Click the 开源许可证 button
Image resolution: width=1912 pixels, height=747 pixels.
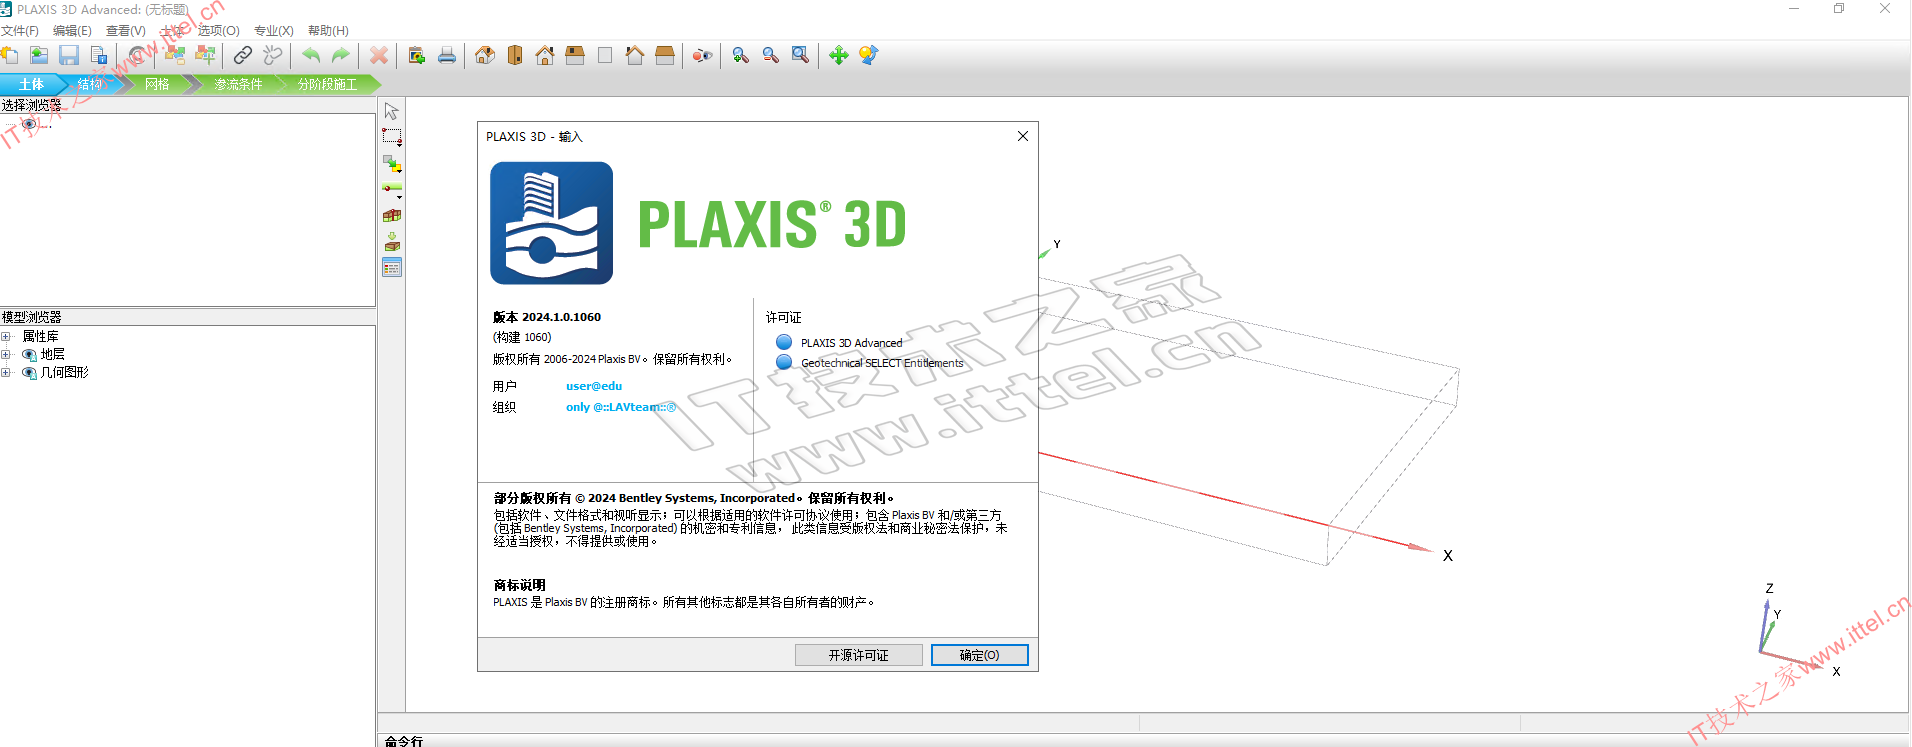click(858, 655)
